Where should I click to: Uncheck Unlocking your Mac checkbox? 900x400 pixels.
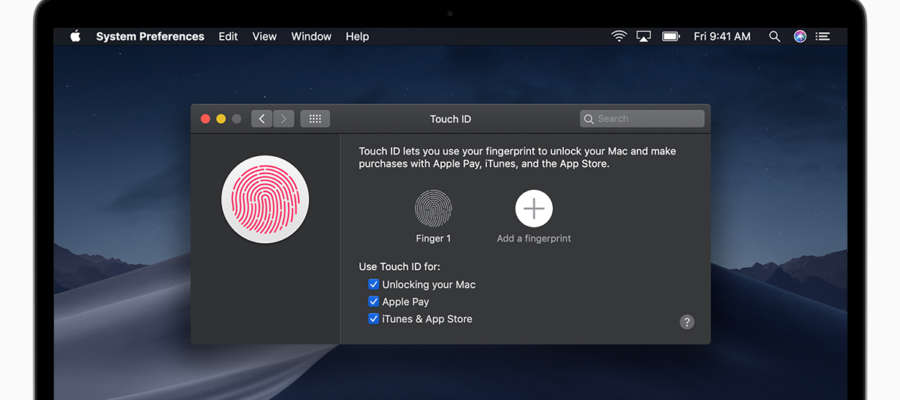tap(374, 284)
